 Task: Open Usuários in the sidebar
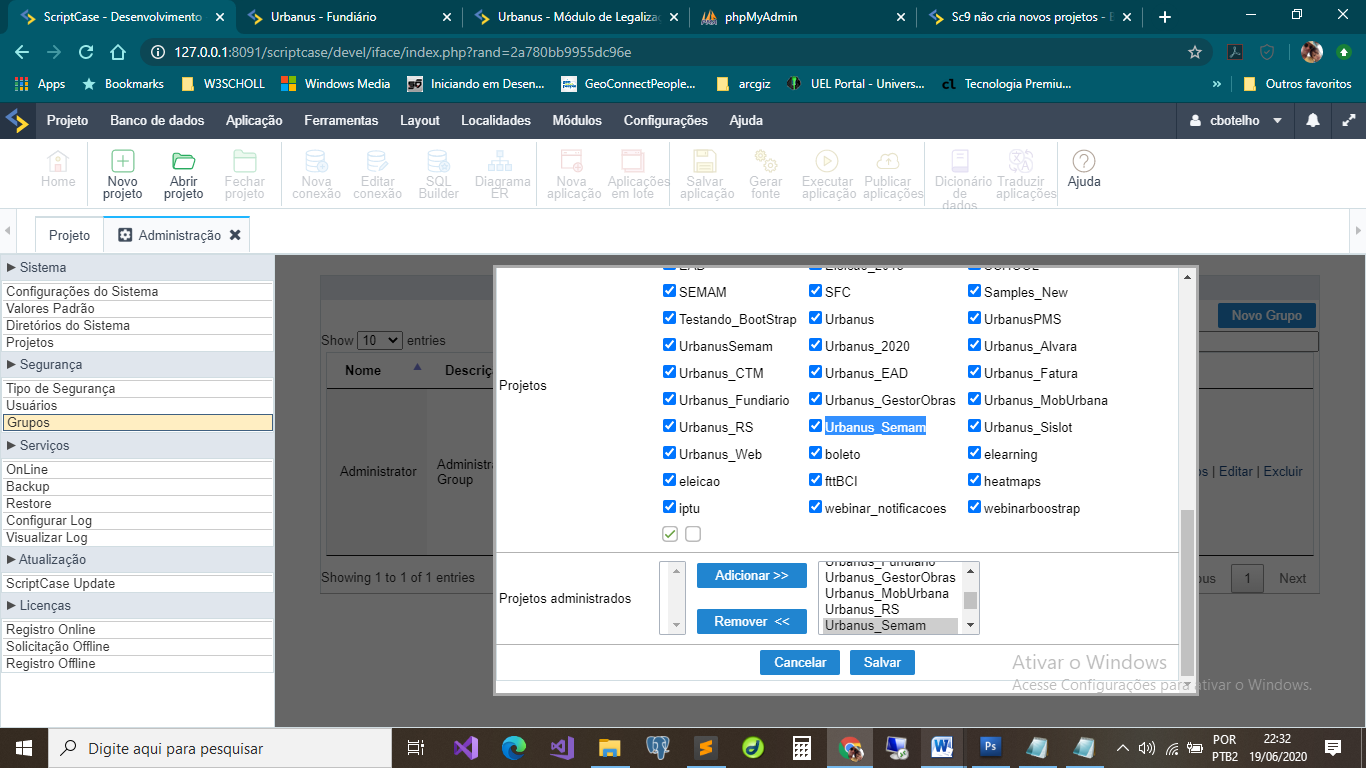coord(137,406)
